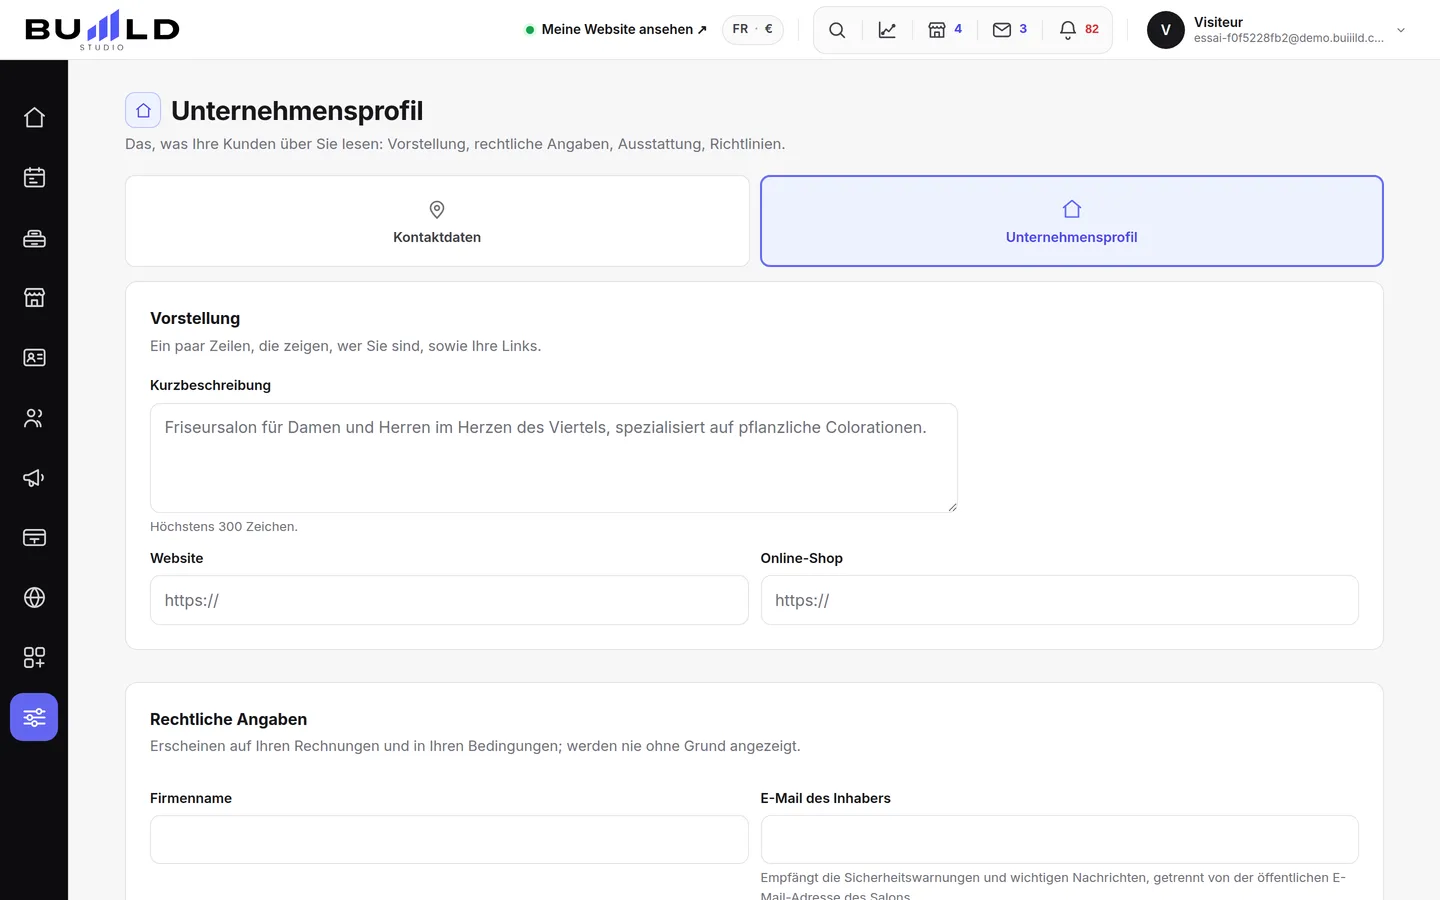Expand the Visiteur account menu chevron
Viewport: 1440px width, 900px height.
tap(1401, 30)
